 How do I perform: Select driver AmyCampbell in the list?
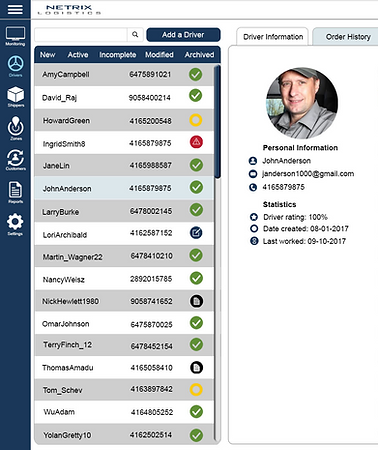coord(124,75)
